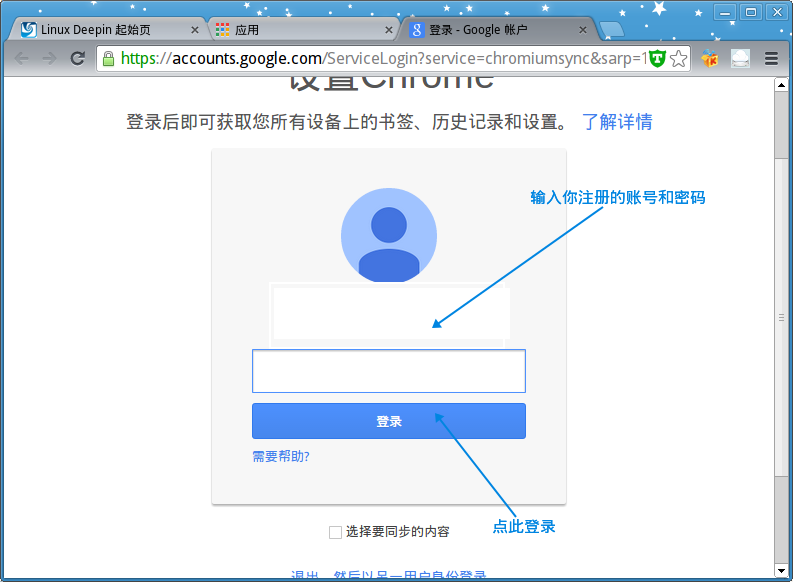
Task: Click the green shield icon in address bar
Action: click(x=657, y=58)
